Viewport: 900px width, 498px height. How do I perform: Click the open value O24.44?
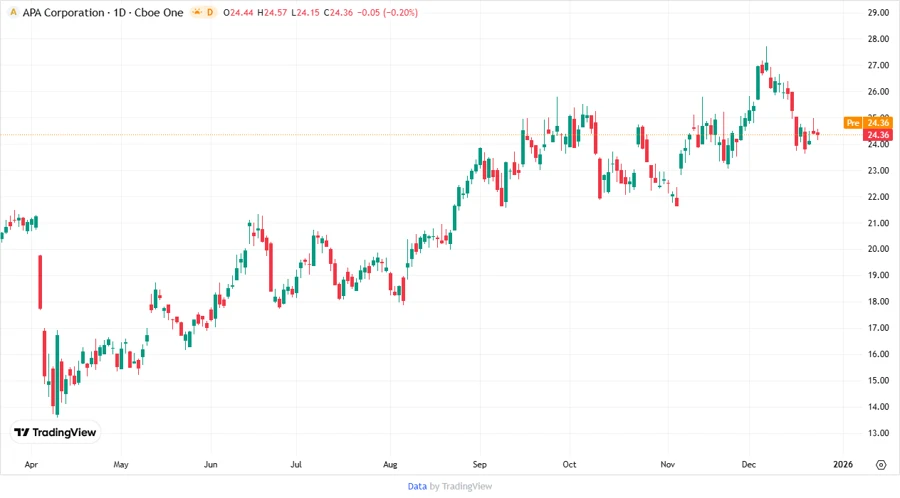tap(238, 13)
